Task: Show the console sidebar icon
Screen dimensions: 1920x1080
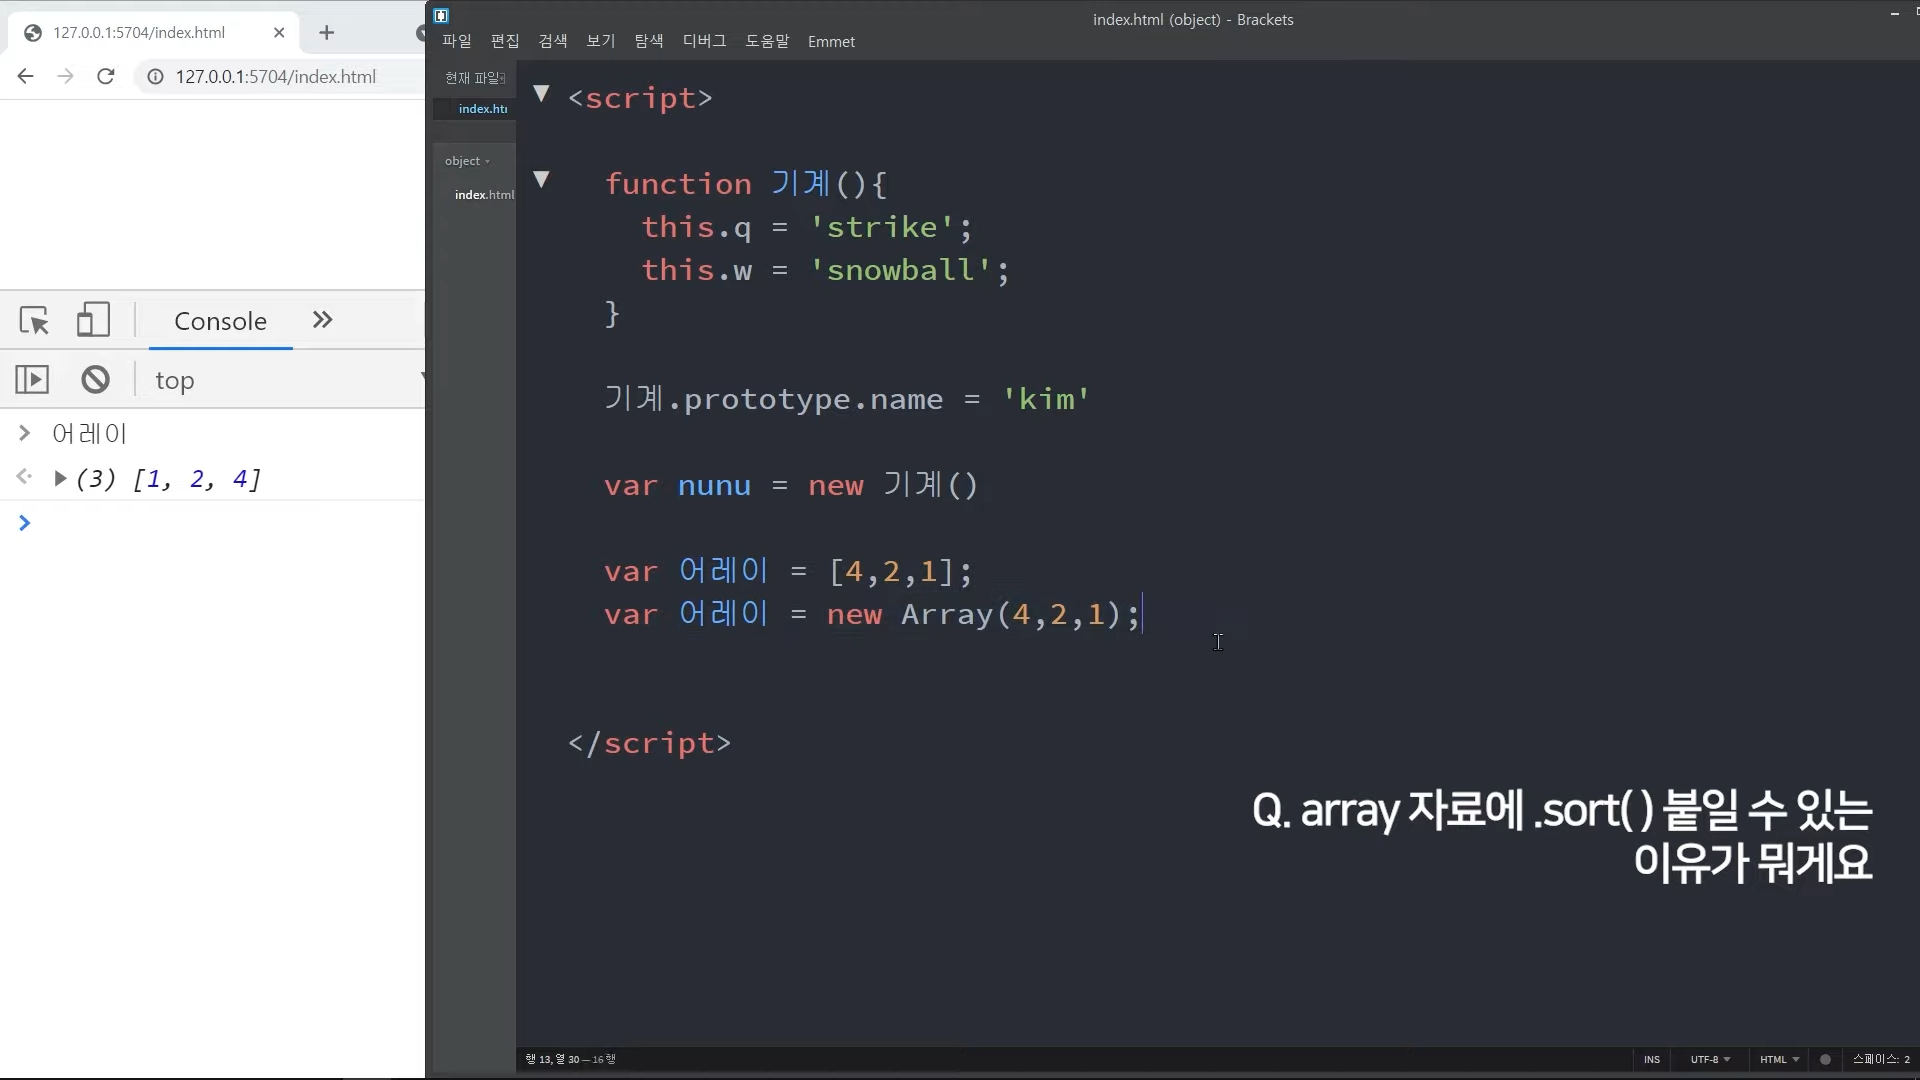Action: tap(32, 380)
